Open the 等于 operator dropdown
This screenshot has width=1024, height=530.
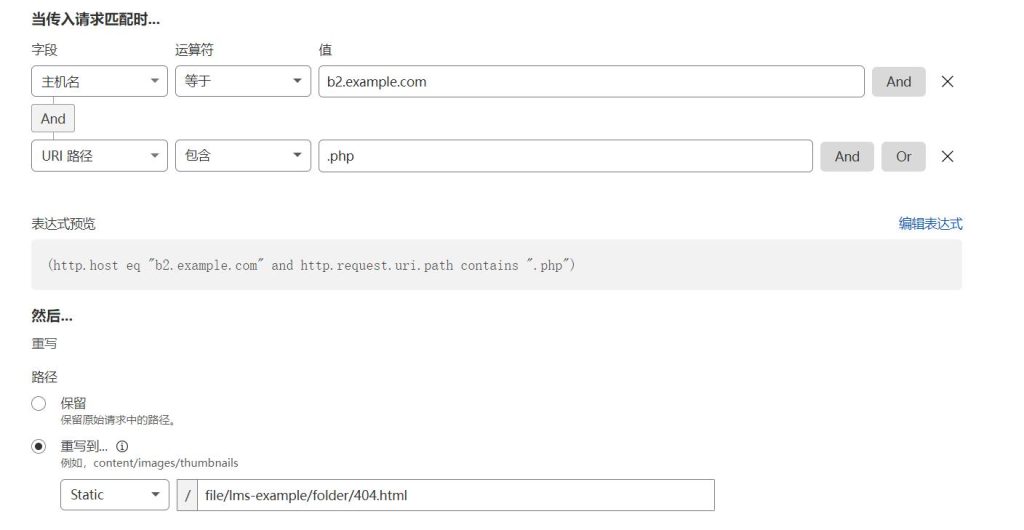243,82
